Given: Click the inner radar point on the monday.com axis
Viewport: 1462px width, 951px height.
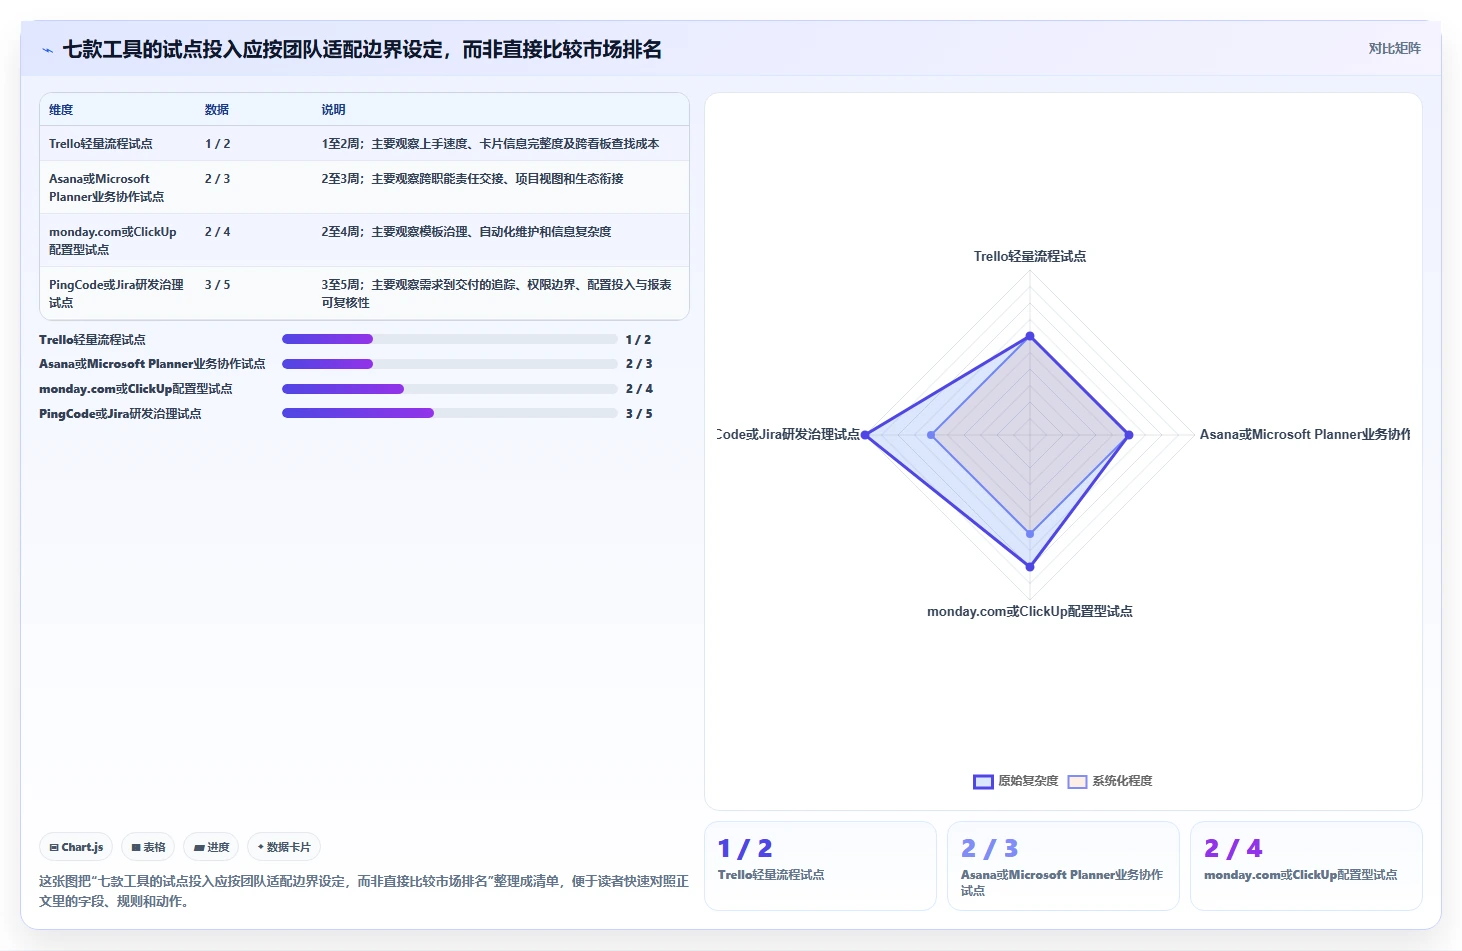Looking at the screenshot, I should [1030, 534].
